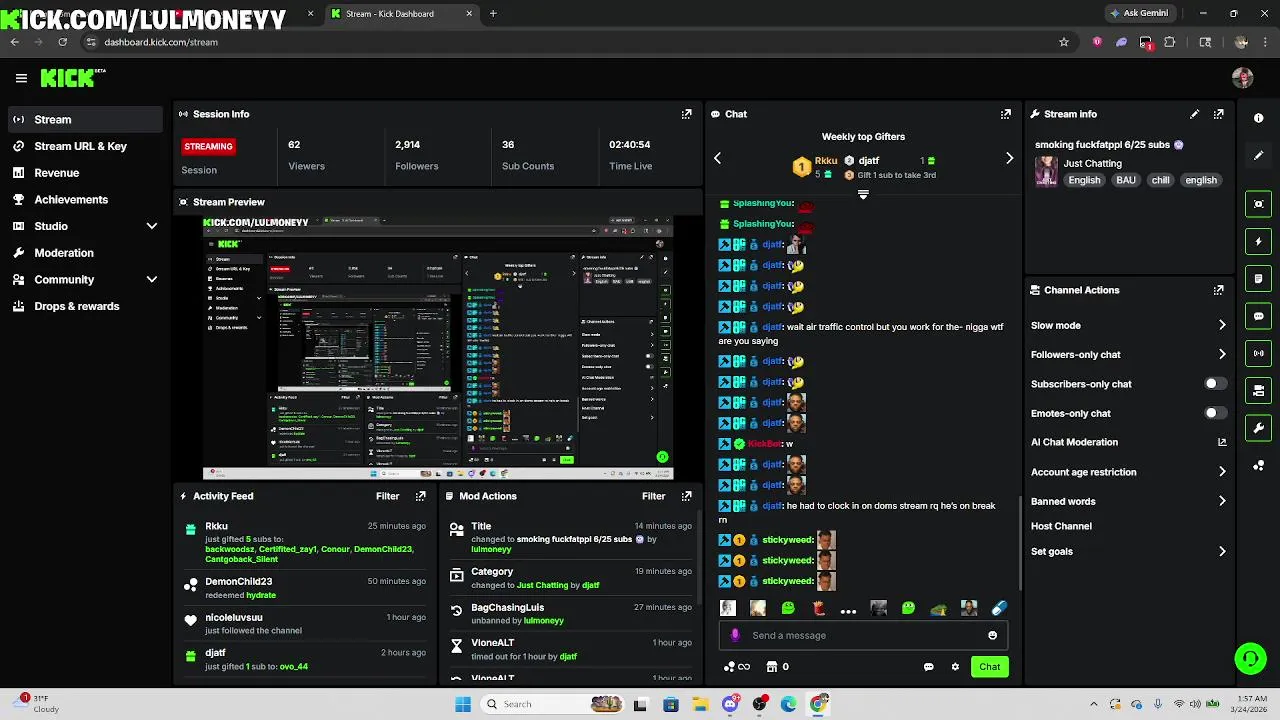Open chat settings gear icon
The width and height of the screenshot is (1280, 720).
click(x=955, y=667)
